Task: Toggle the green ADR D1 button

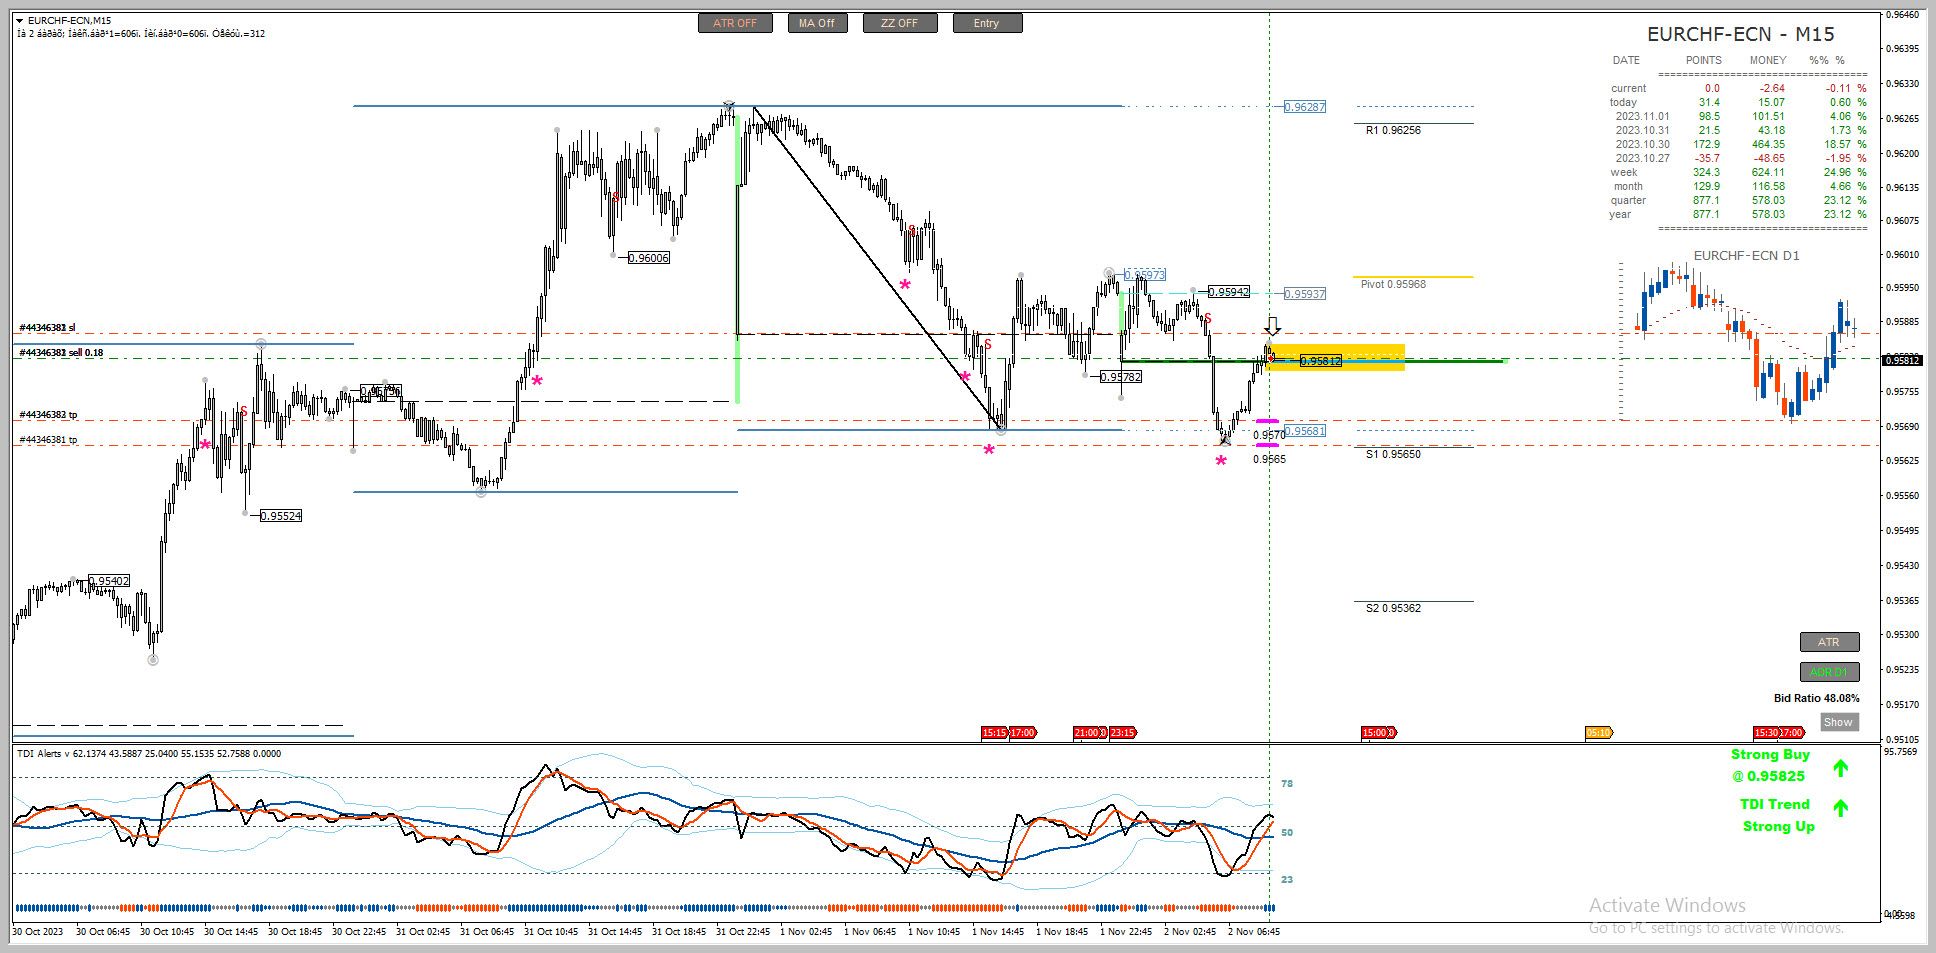Action: [x=1829, y=672]
